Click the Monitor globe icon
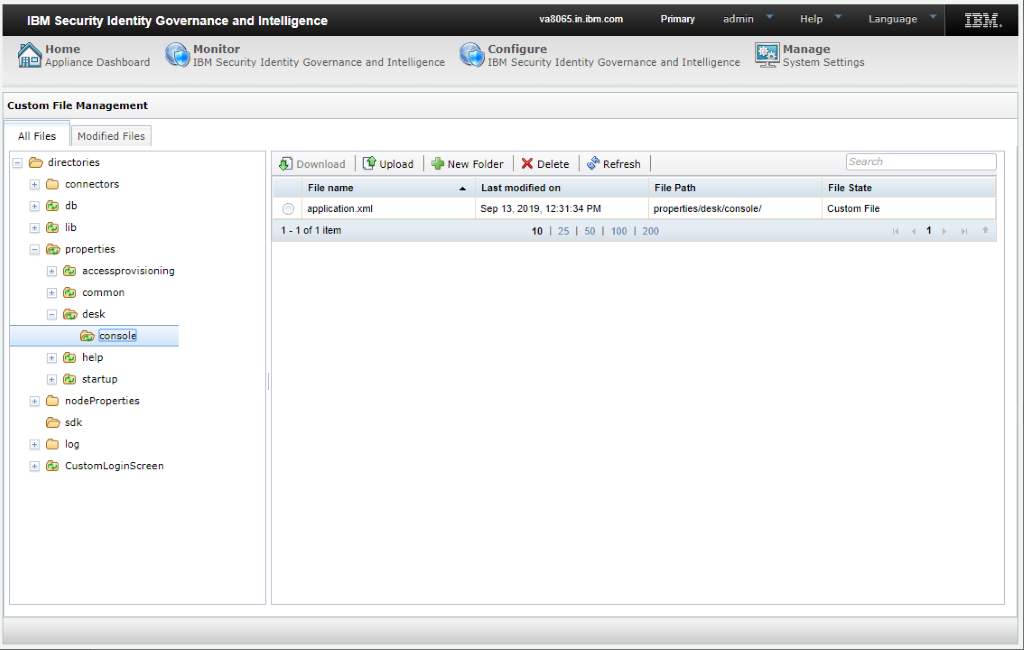Screen dimensions: 1024x650 coord(177,55)
